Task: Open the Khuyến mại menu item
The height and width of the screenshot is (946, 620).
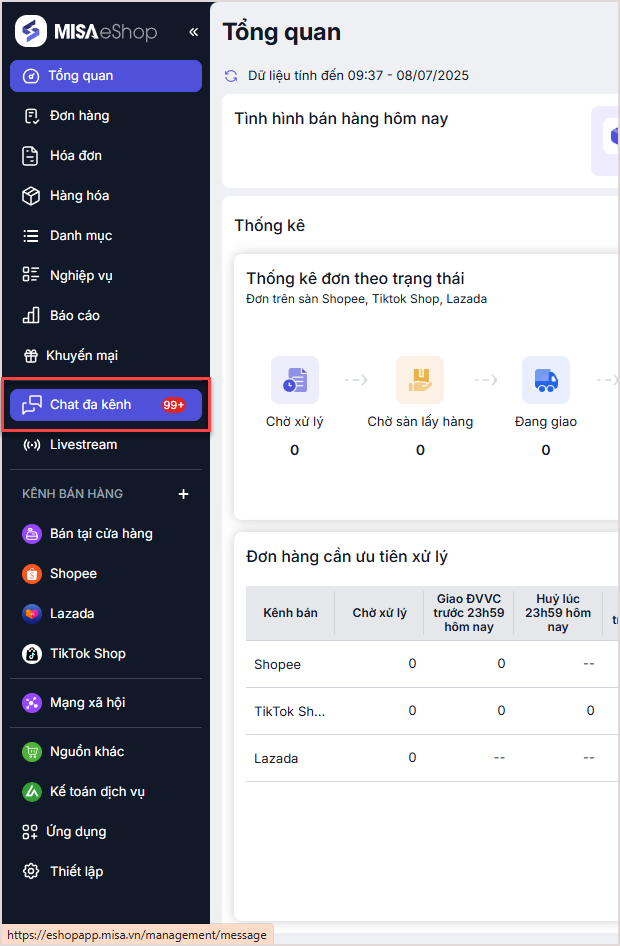Action: pyautogui.click(x=106, y=355)
